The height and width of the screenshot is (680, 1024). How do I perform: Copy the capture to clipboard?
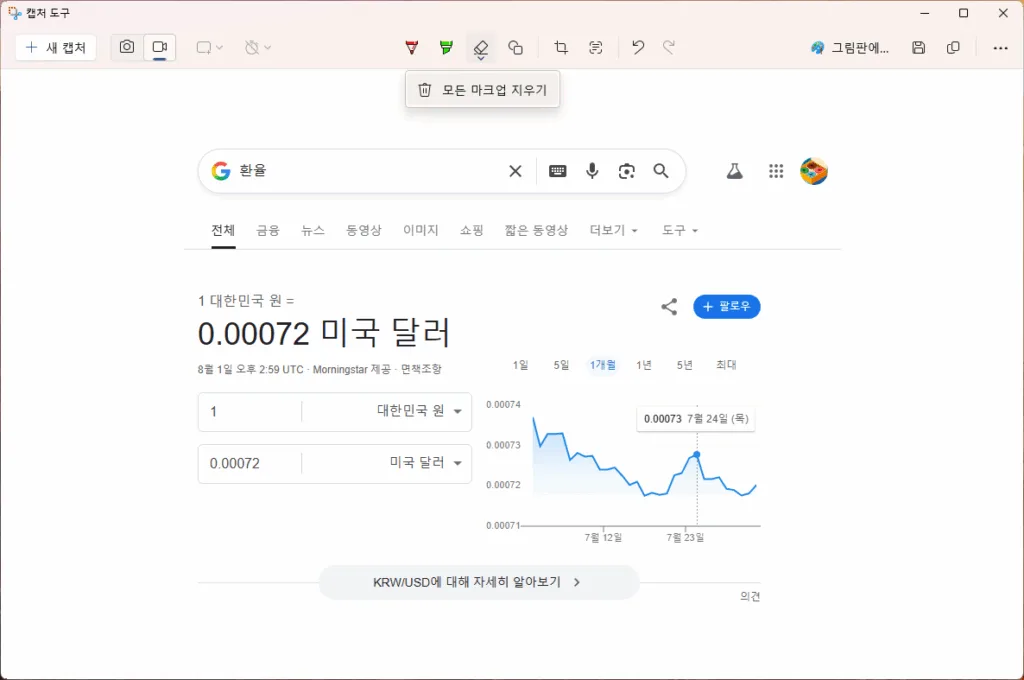[x=953, y=48]
